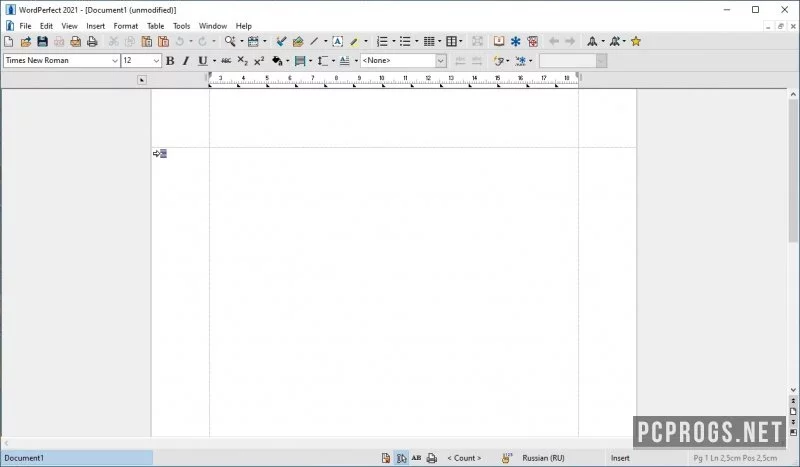
Task: Click the scroll down arrow of the vertical scrollbar
Action: click(x=793, y=390)
